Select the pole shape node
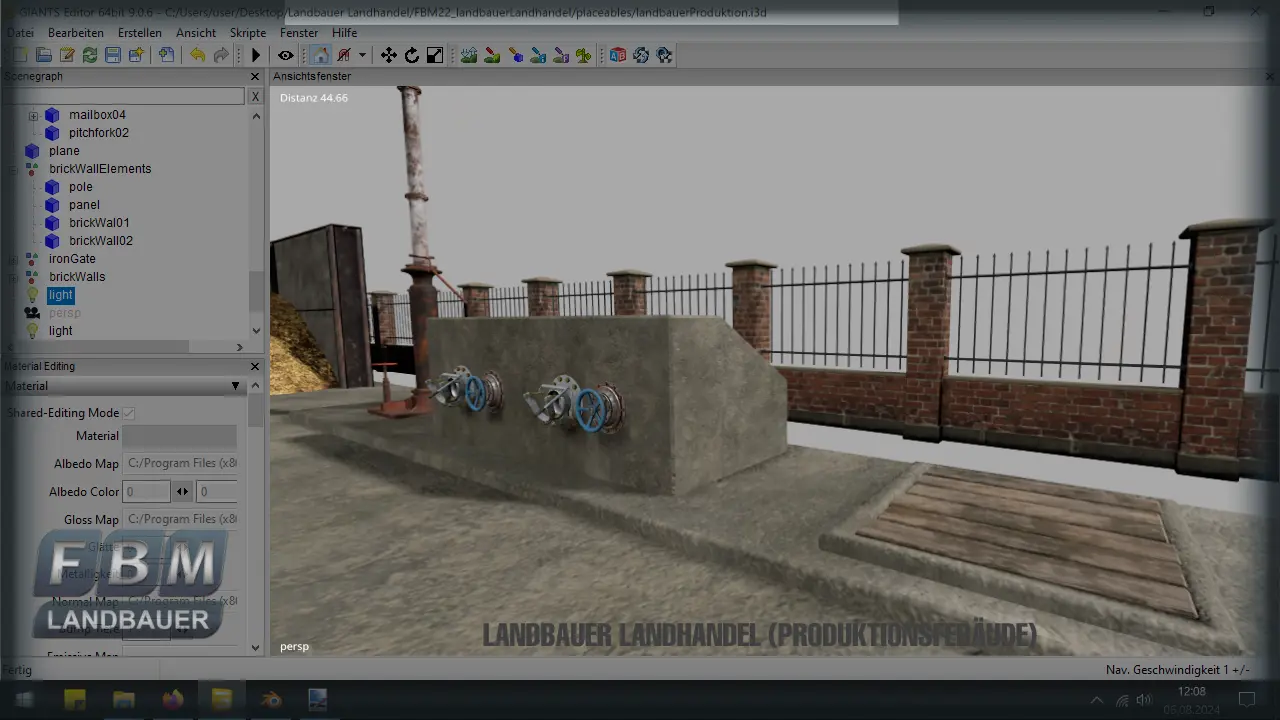 pos(80,187)
